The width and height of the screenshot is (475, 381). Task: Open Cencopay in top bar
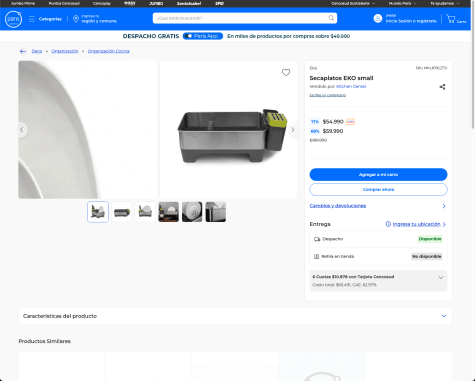coord(102,3)
